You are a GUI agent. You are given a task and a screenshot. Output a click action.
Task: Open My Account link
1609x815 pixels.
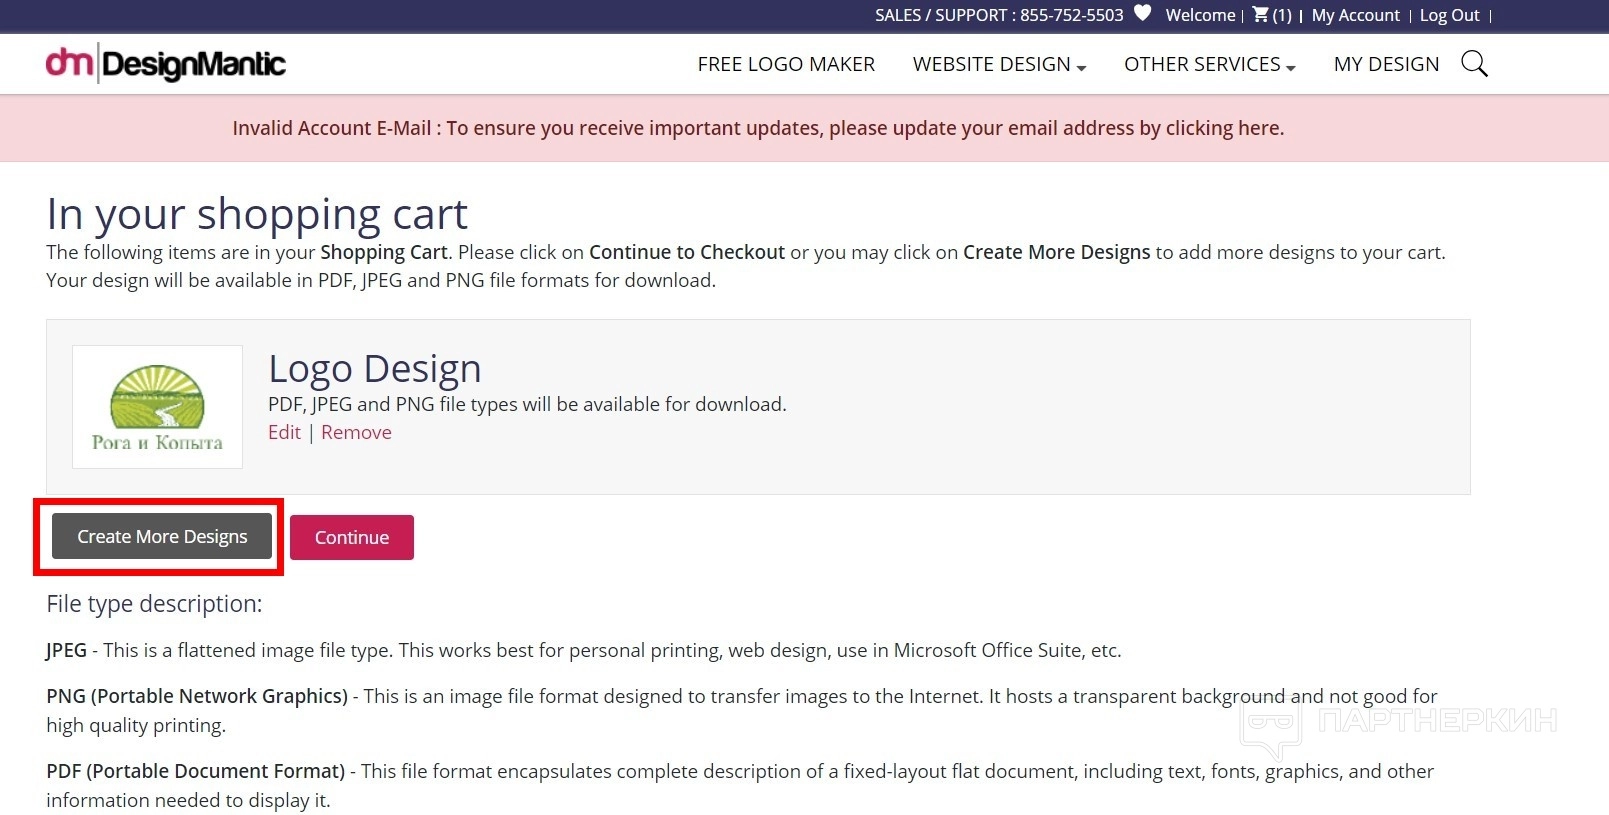[x=1355, y=15]
